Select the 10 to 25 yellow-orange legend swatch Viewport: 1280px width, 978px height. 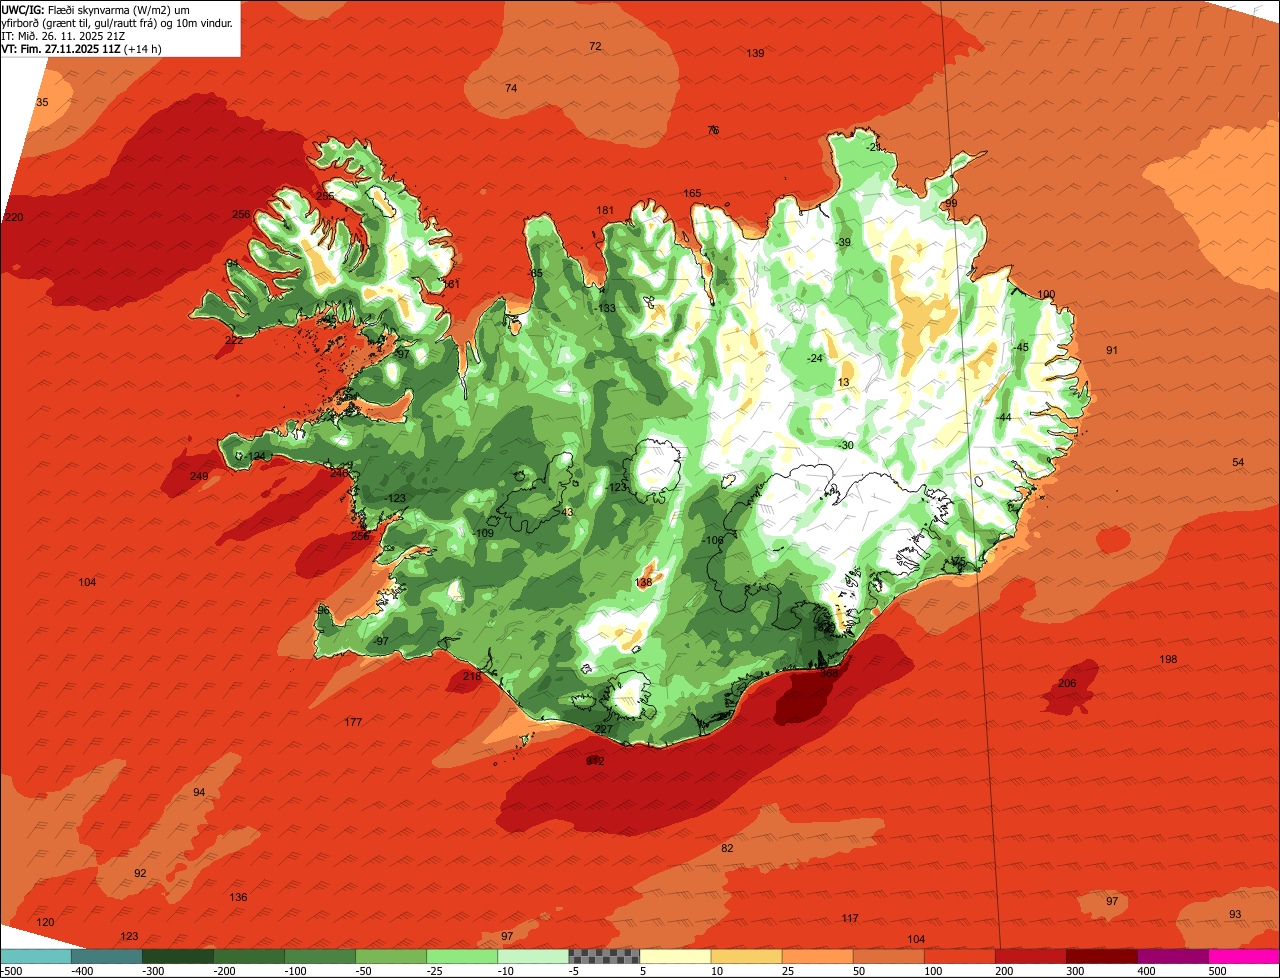[x=746, y=956]
